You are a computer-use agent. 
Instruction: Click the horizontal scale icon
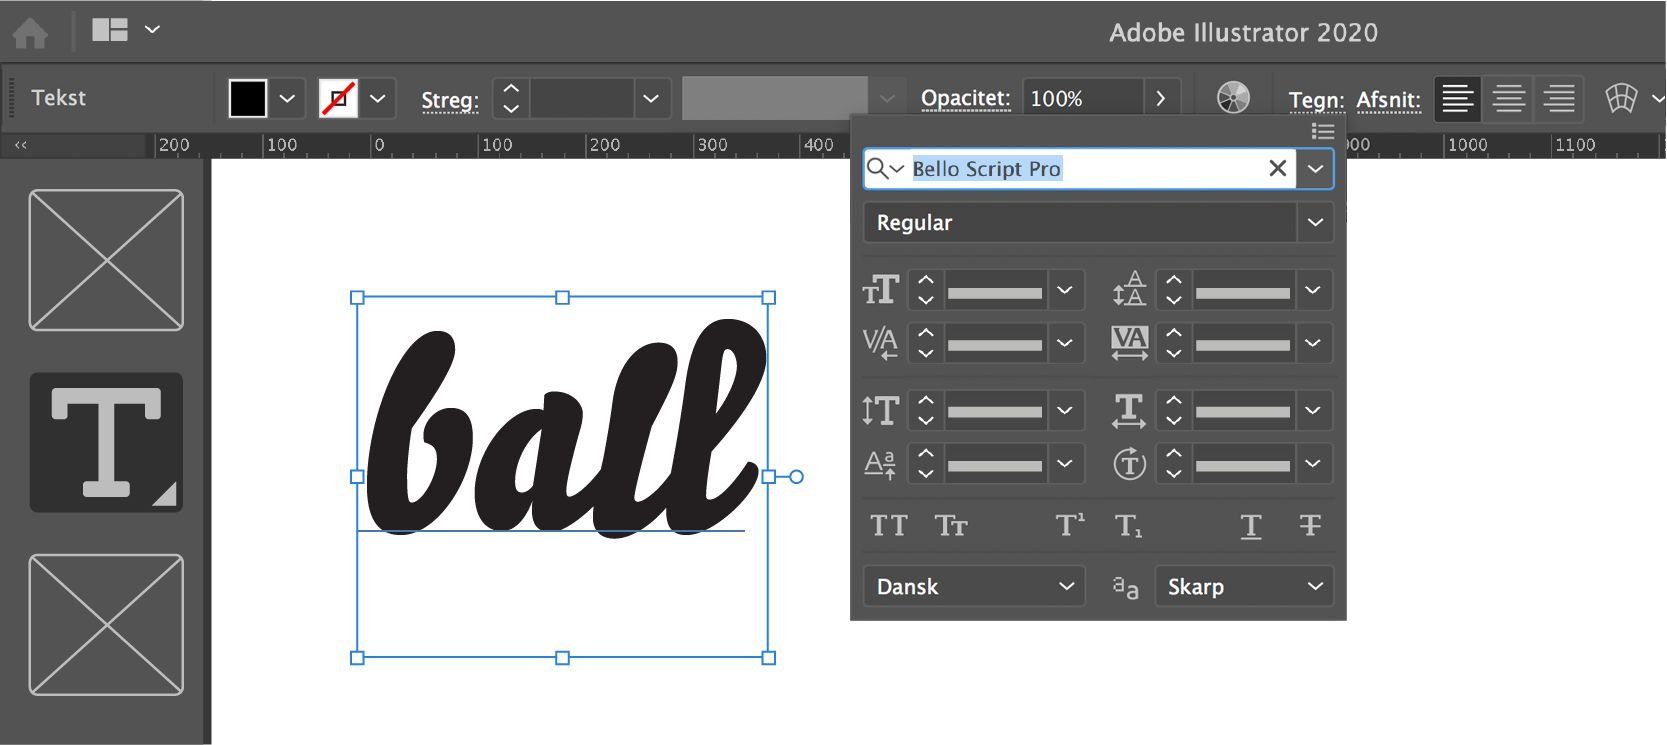tap(1130, 410)
